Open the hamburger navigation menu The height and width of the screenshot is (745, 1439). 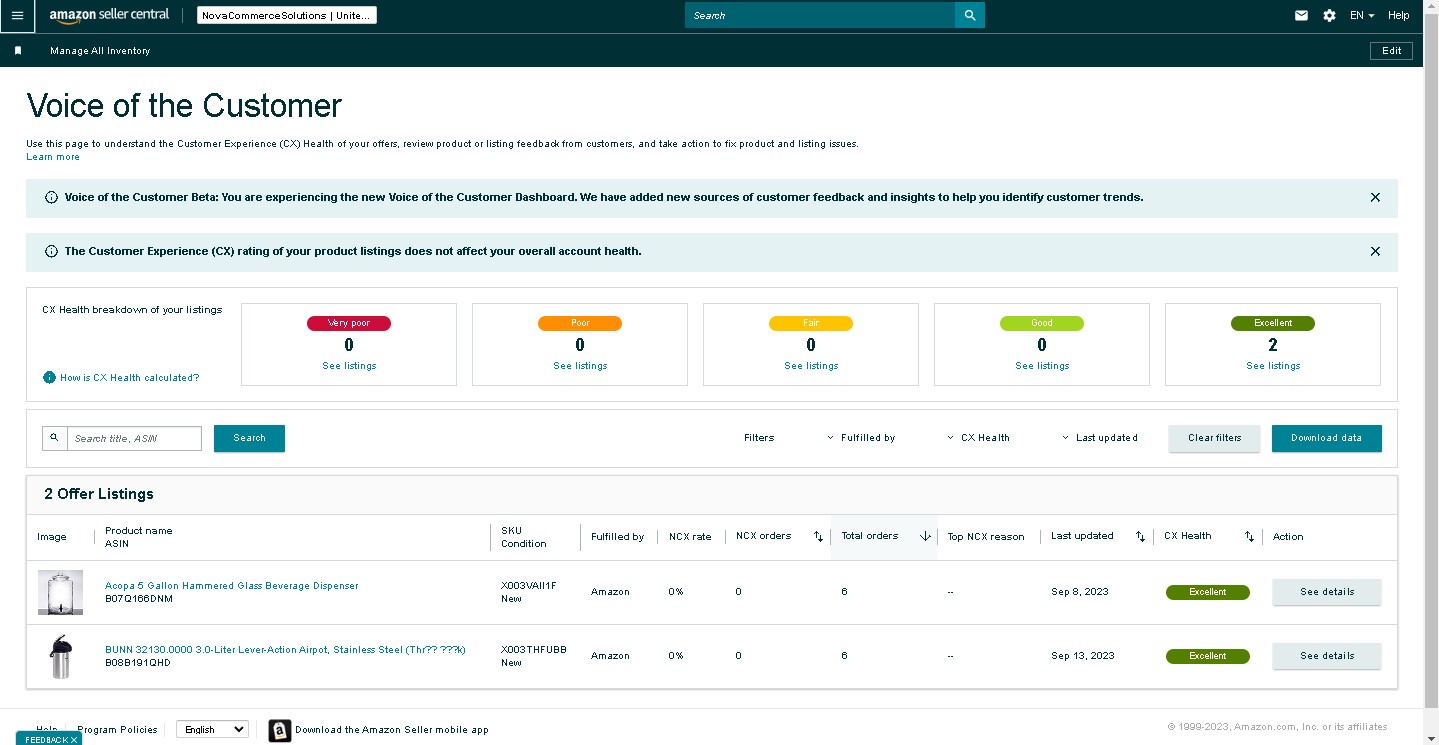(x=17, y=16)
